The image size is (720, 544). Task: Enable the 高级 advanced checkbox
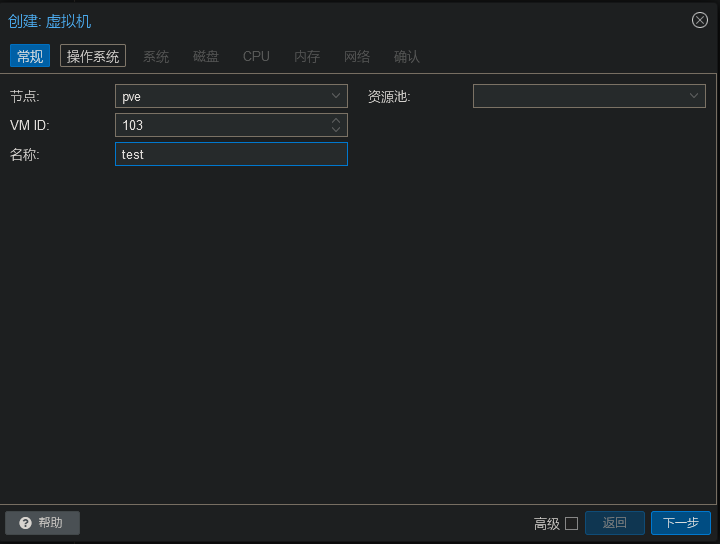tap(572, 523)
